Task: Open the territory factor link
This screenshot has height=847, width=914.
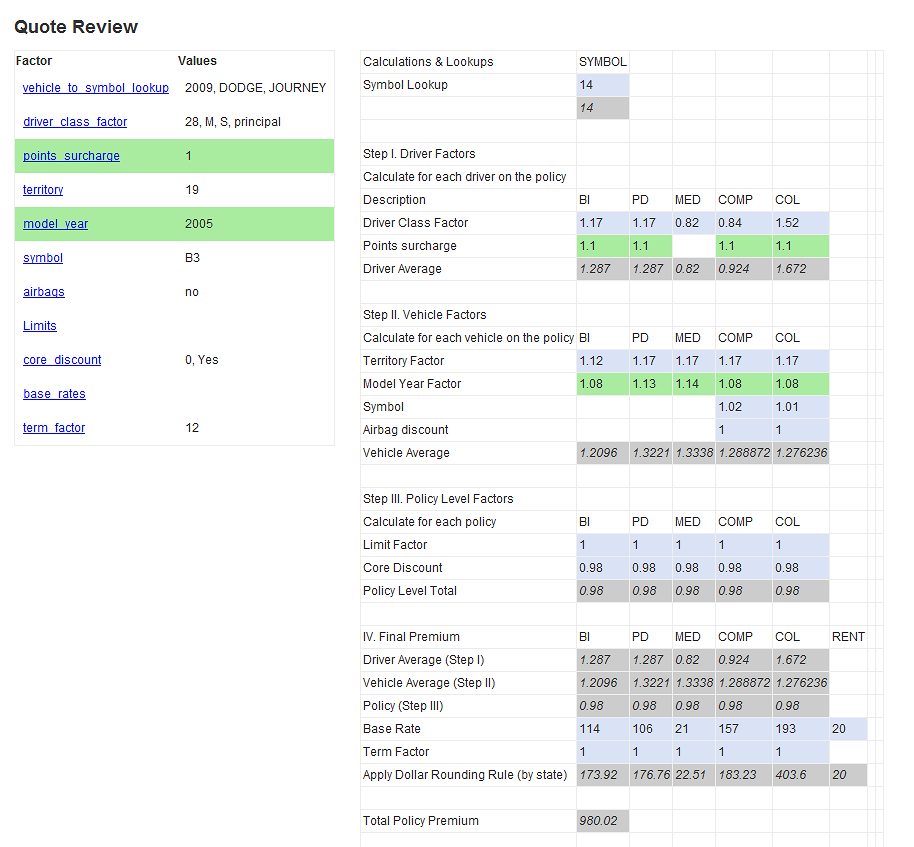Action: pos(43,190)
